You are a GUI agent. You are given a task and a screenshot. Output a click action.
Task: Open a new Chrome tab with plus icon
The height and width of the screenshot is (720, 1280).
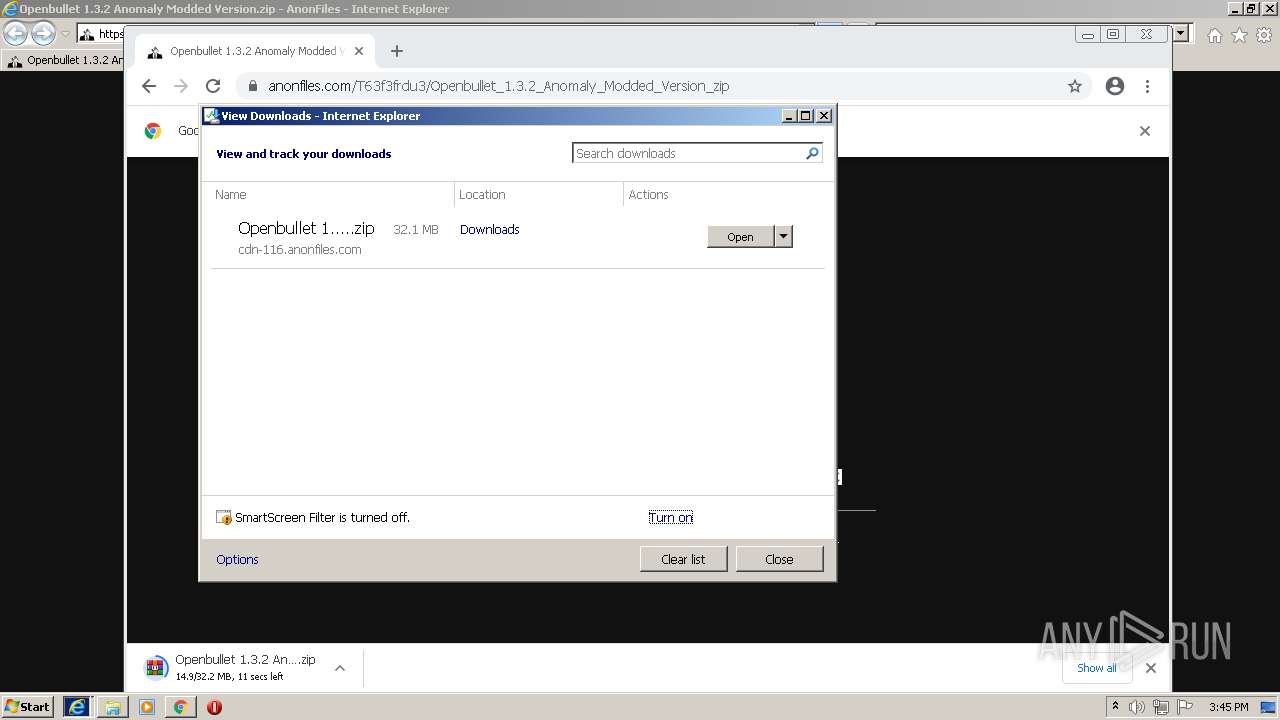pyautogui.click(x=397, y=51)
